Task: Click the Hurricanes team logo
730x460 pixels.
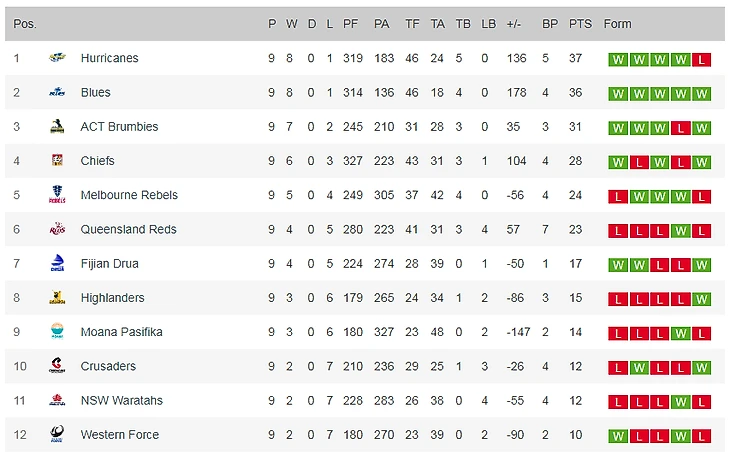Action: pos(57,58)
